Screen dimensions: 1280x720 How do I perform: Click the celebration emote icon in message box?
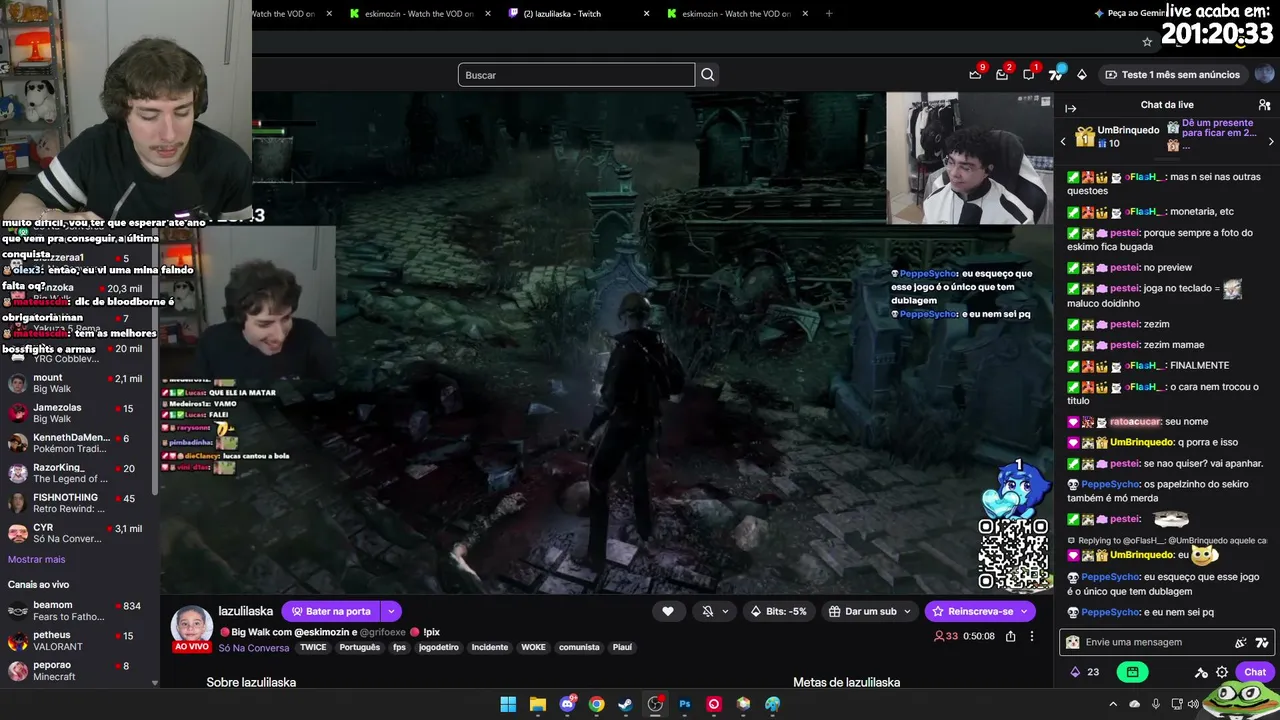tap(1241, 642)
